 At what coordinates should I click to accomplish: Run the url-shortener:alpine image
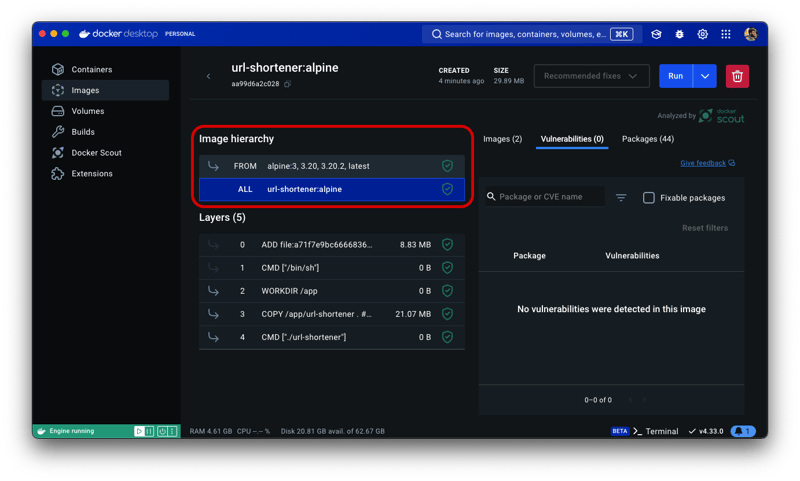click(676, 77)
